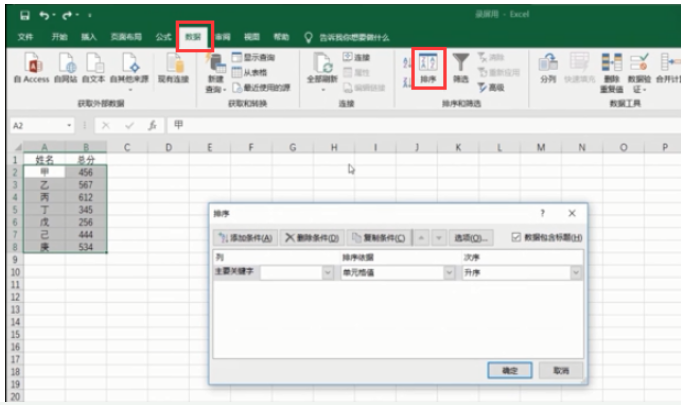Select cell B1 containing 总分
The image size is (681, 405).
pyautogui.click(x=86, y=160)
